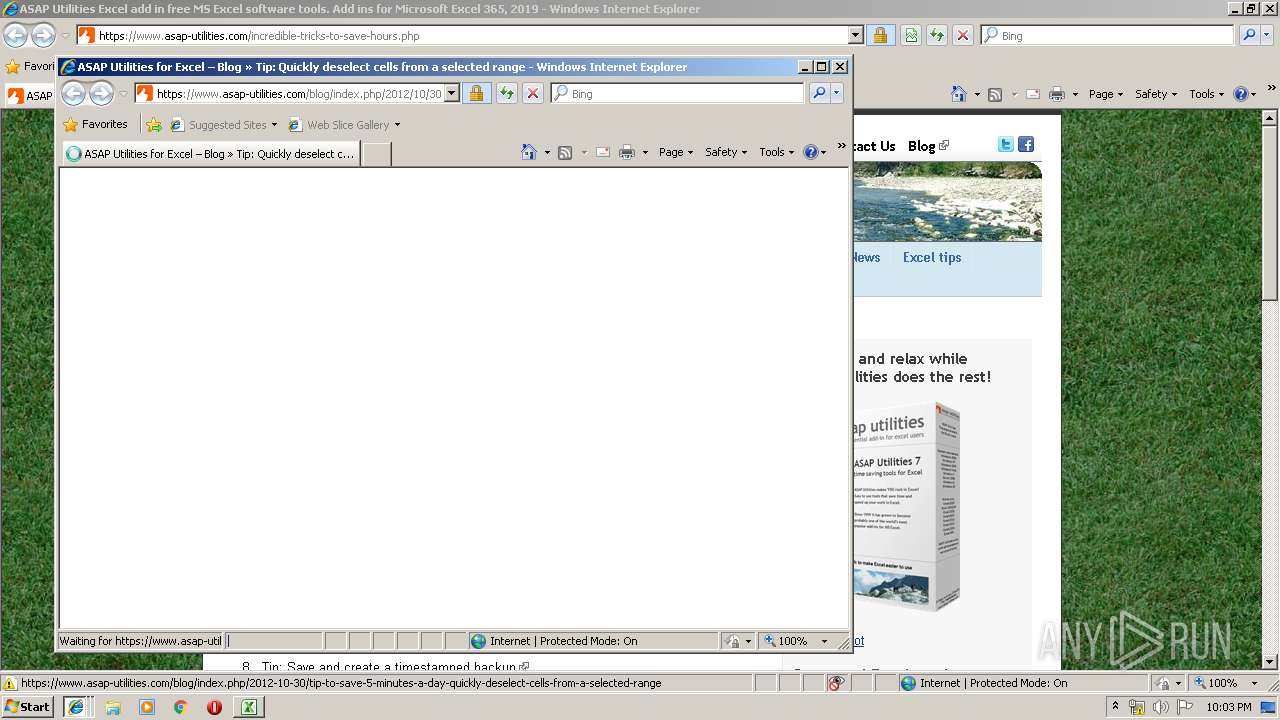
Task: Open zoom level 100% dropdown in front window status bar
Action: (x=824, y=641)
